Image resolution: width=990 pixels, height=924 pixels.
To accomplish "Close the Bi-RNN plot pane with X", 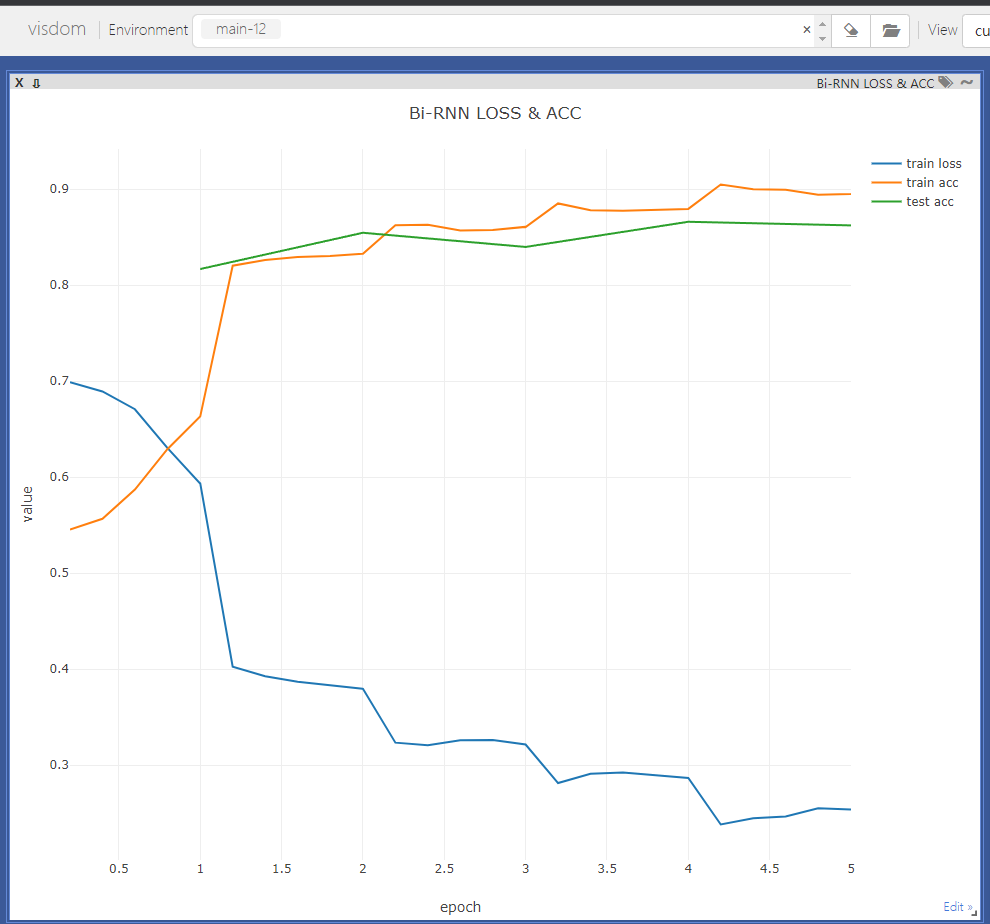I will pyautogui.click(x=19, y=83).
